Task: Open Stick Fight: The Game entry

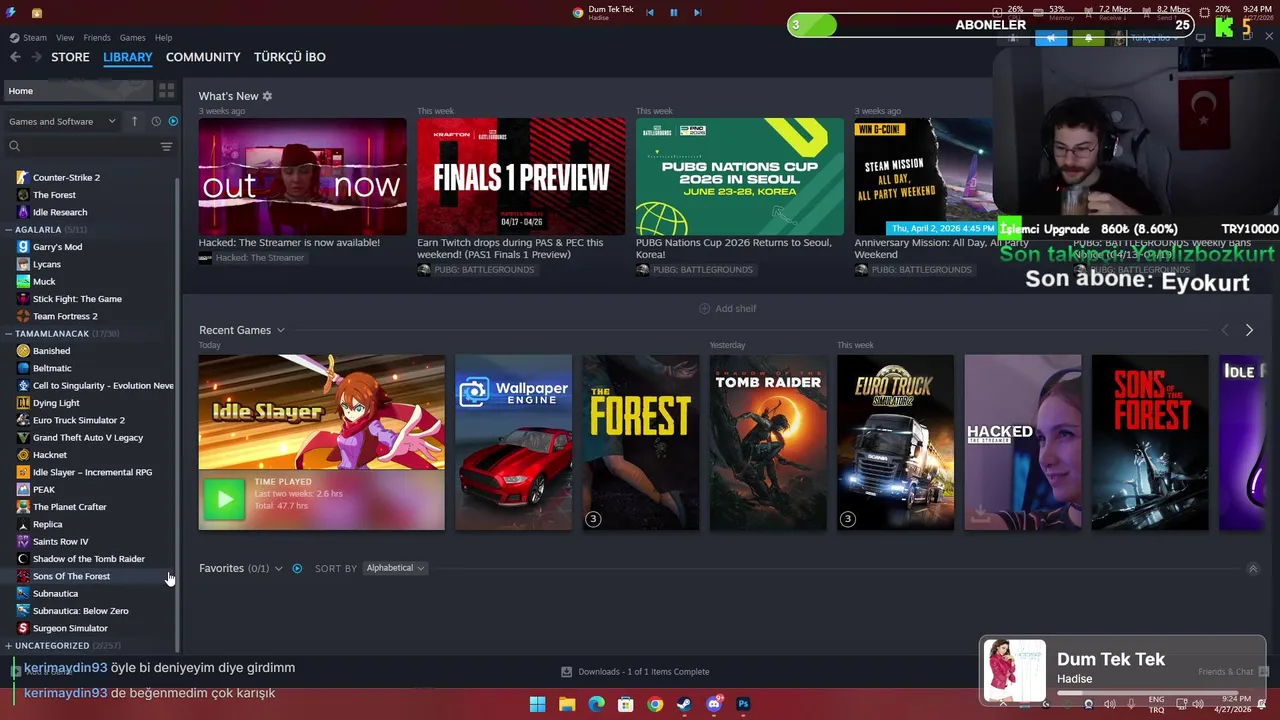Action: (x=77, y=299)
